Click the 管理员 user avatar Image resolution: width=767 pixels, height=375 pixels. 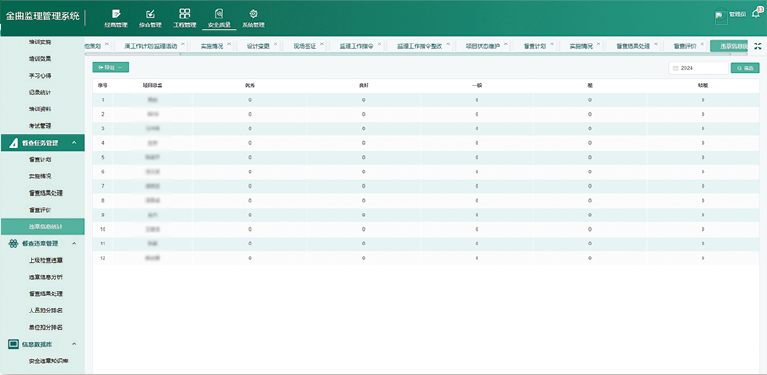[x=721, y=18]
